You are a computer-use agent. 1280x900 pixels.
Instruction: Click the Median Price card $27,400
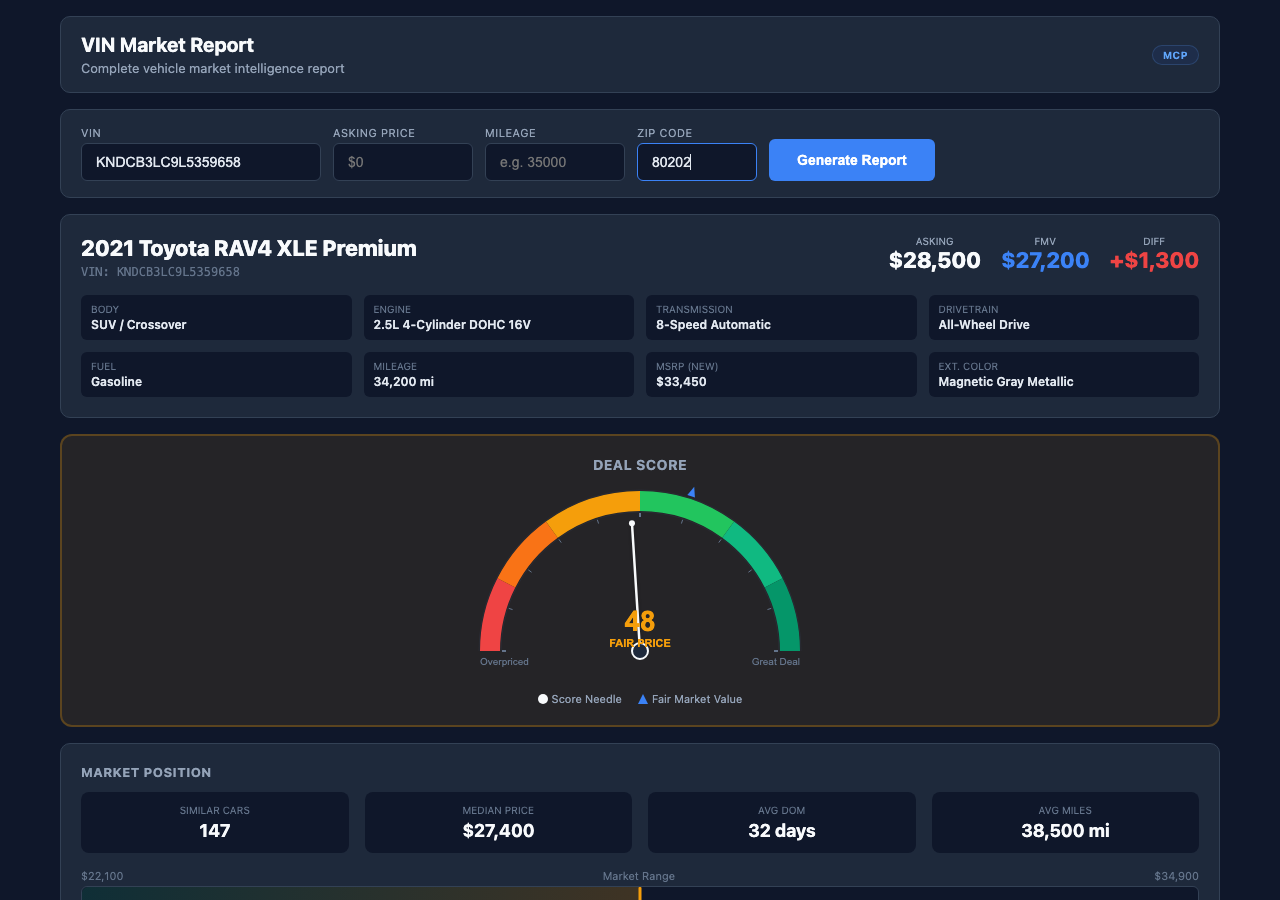coord(498,823)
